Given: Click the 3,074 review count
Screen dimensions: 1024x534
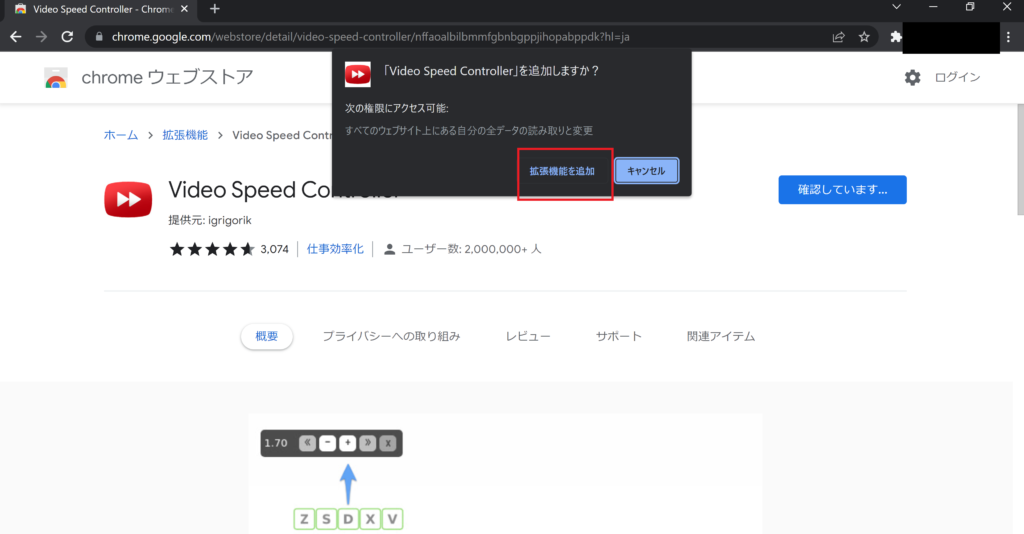Looking at the screenshot, I should tap(274, 249).
